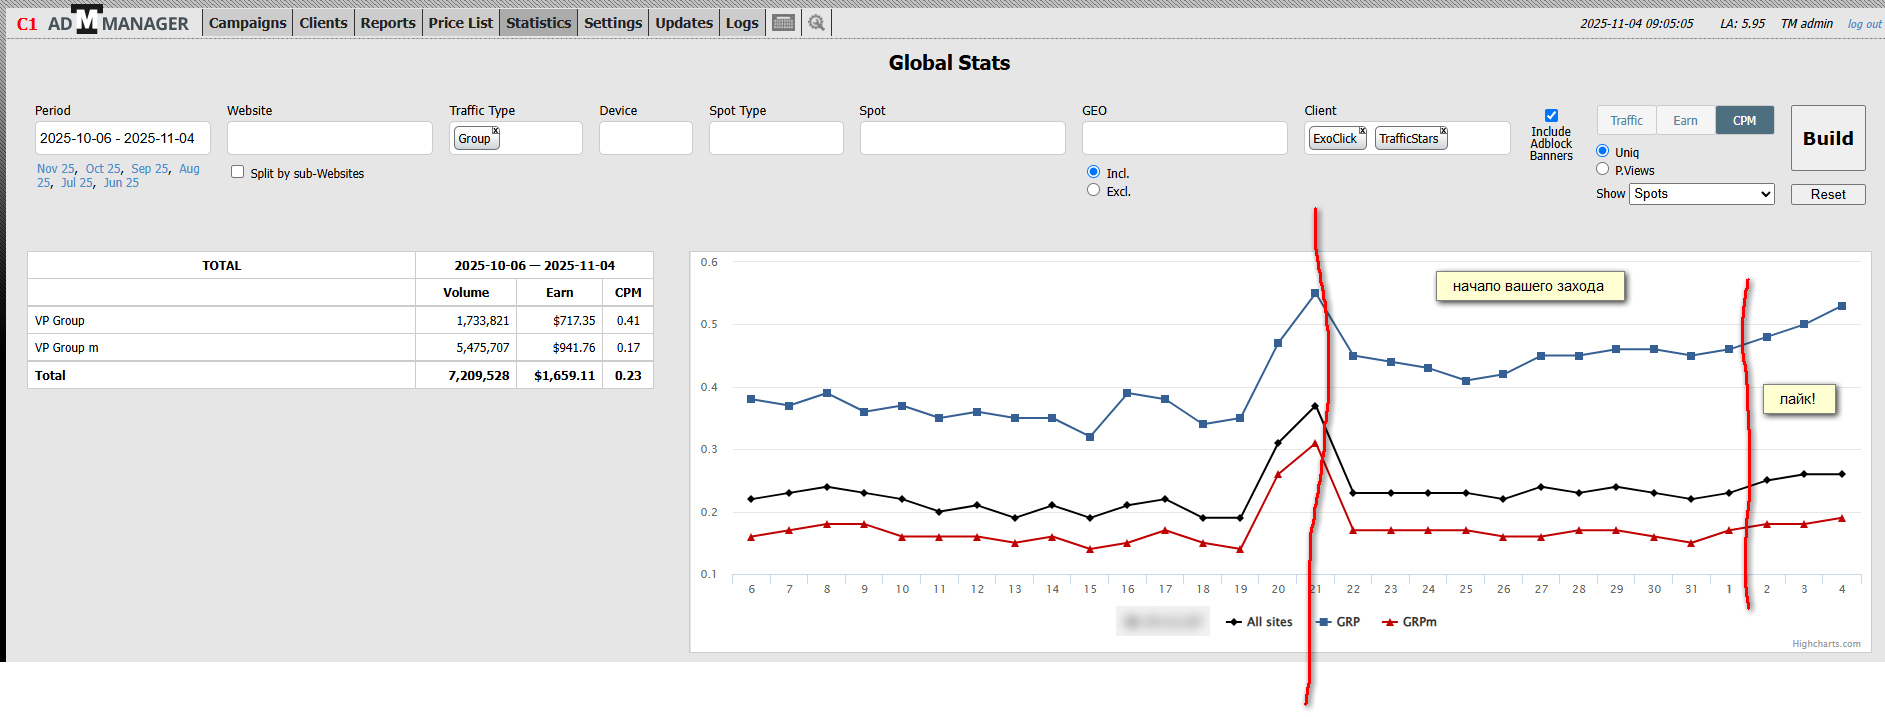Click the Period date range field

pos(122,138)
